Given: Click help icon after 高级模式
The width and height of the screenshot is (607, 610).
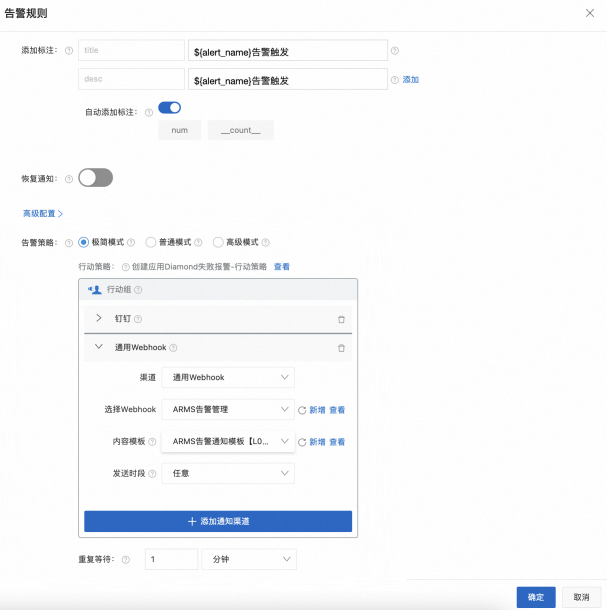Looking at the screenshot, I should point(265,242).
